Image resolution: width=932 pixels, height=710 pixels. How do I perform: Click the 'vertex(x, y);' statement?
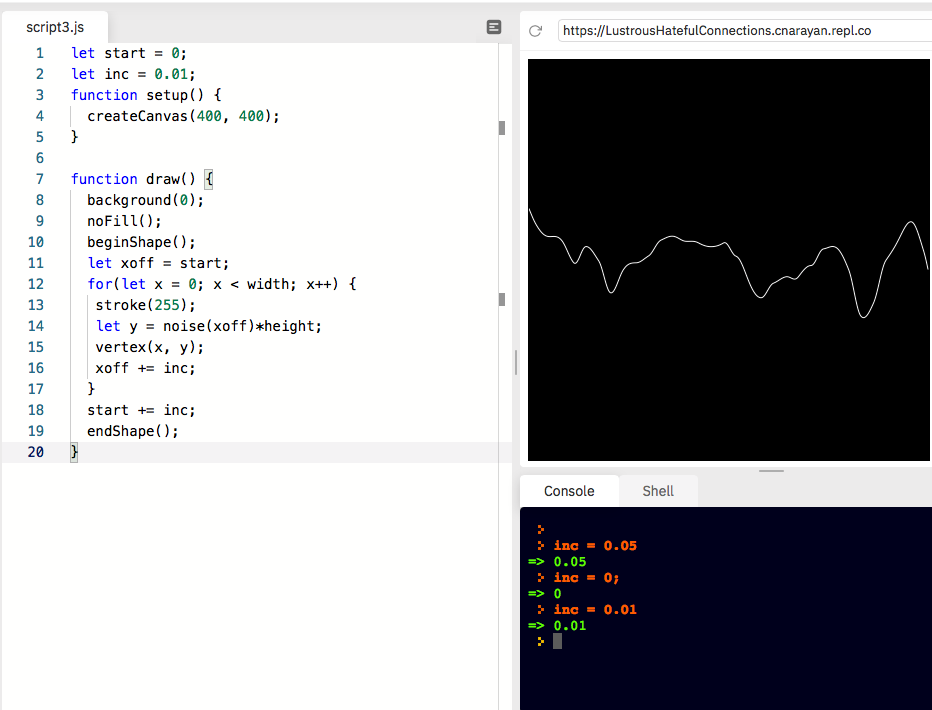[150, 347]
